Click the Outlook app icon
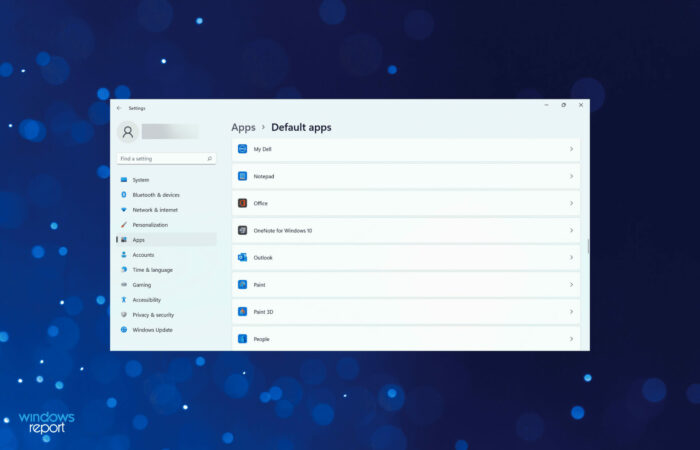This screenshot has height=450, width=700. coord(242,258)
